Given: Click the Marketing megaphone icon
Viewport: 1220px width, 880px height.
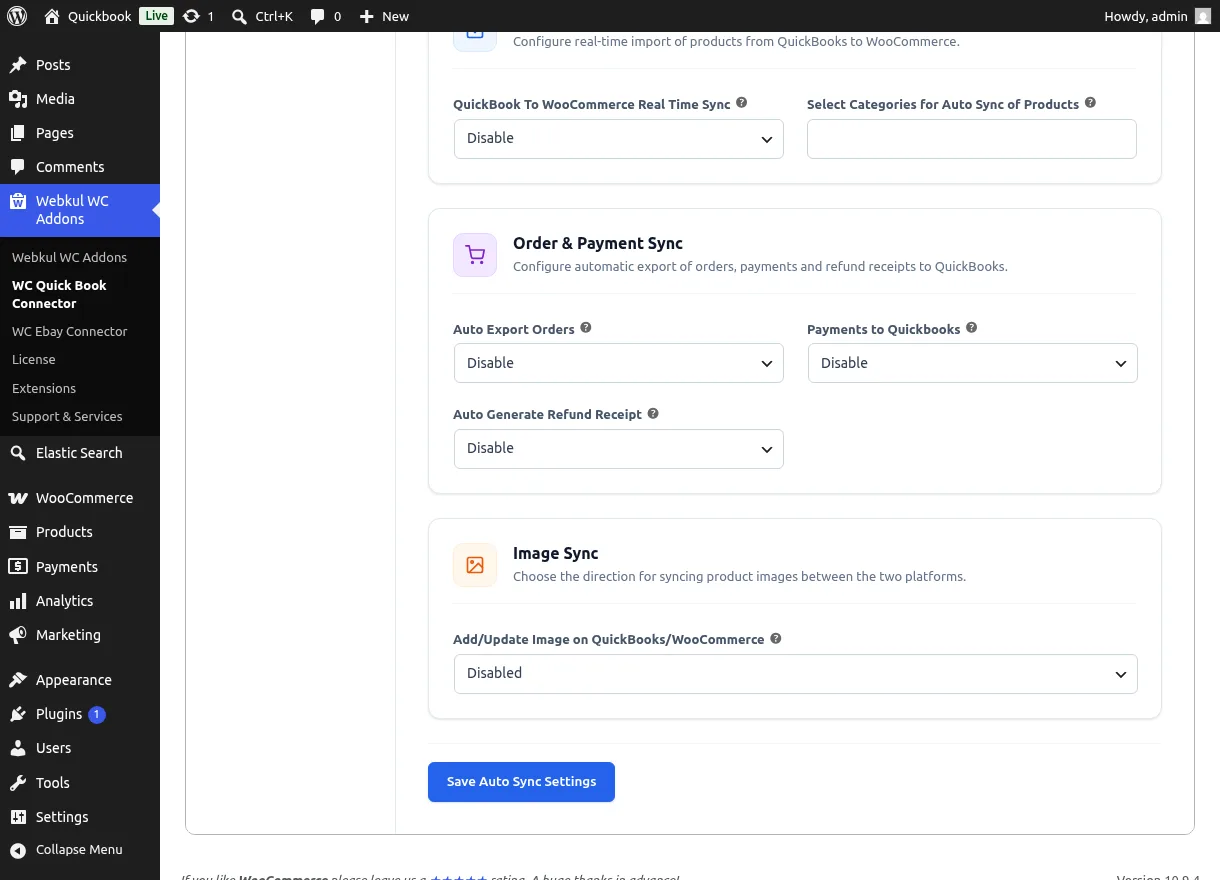Looking at the screenshot, I should (x=18, y=635).
